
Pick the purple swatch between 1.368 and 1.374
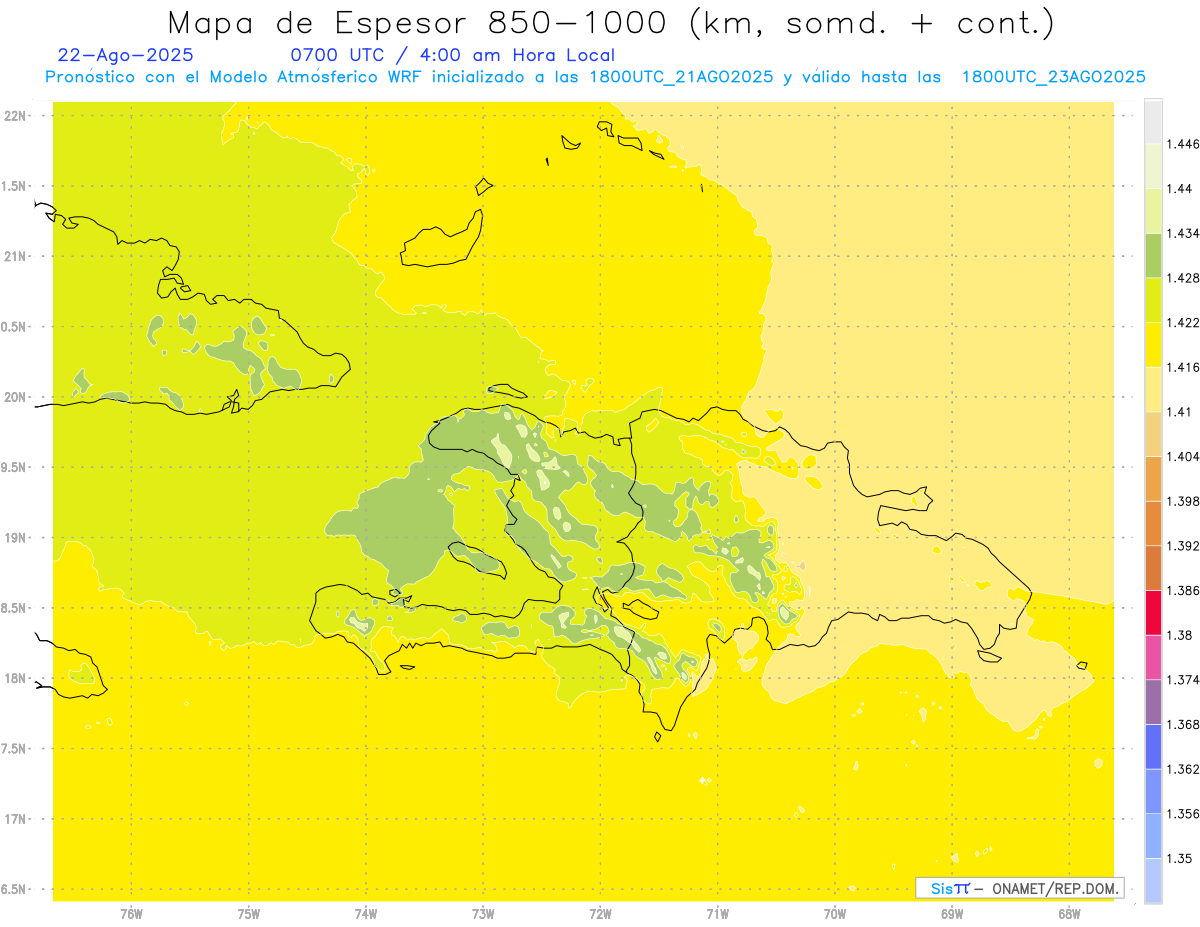(x=1153, y=702)
